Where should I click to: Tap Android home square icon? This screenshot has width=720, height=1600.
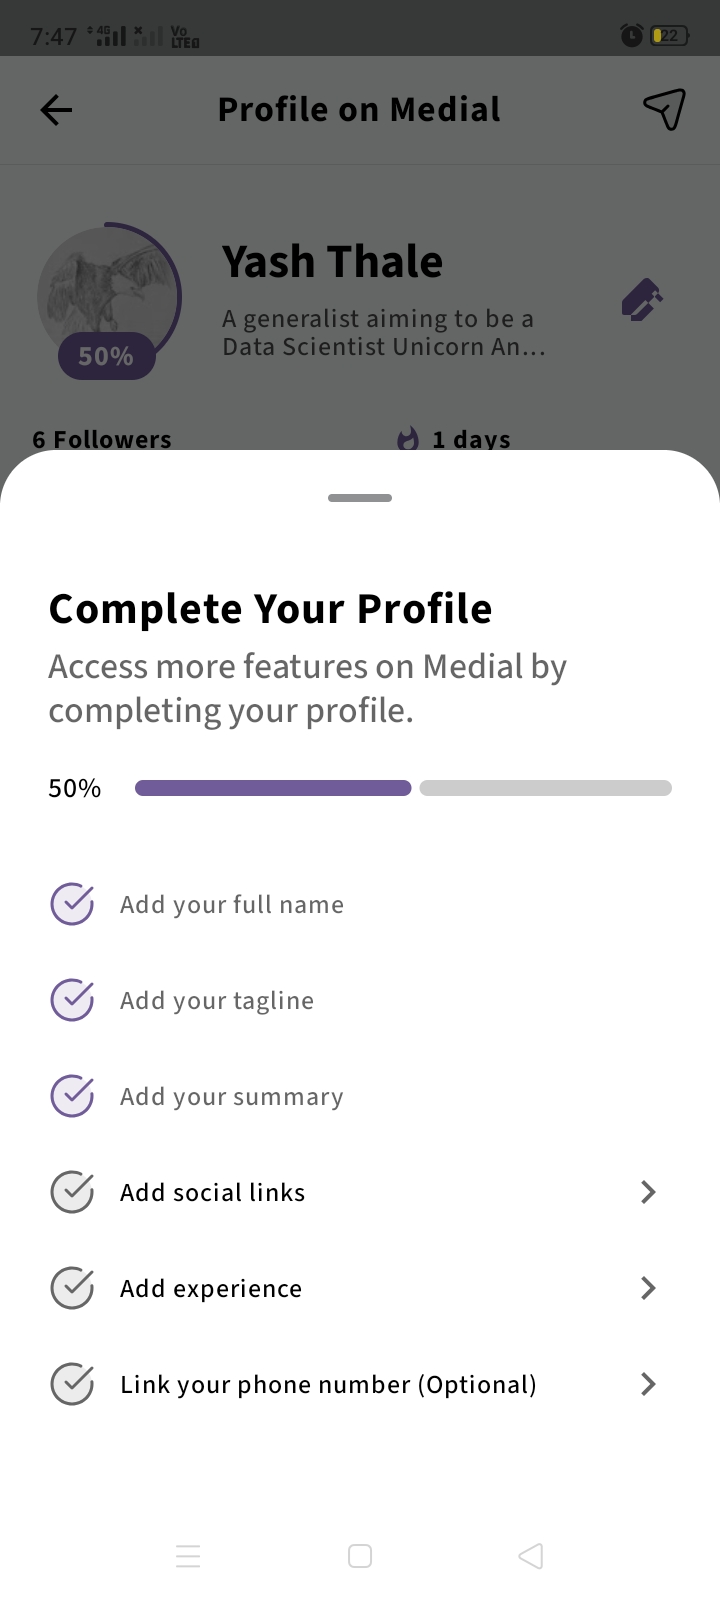[x=360, y=1556]
